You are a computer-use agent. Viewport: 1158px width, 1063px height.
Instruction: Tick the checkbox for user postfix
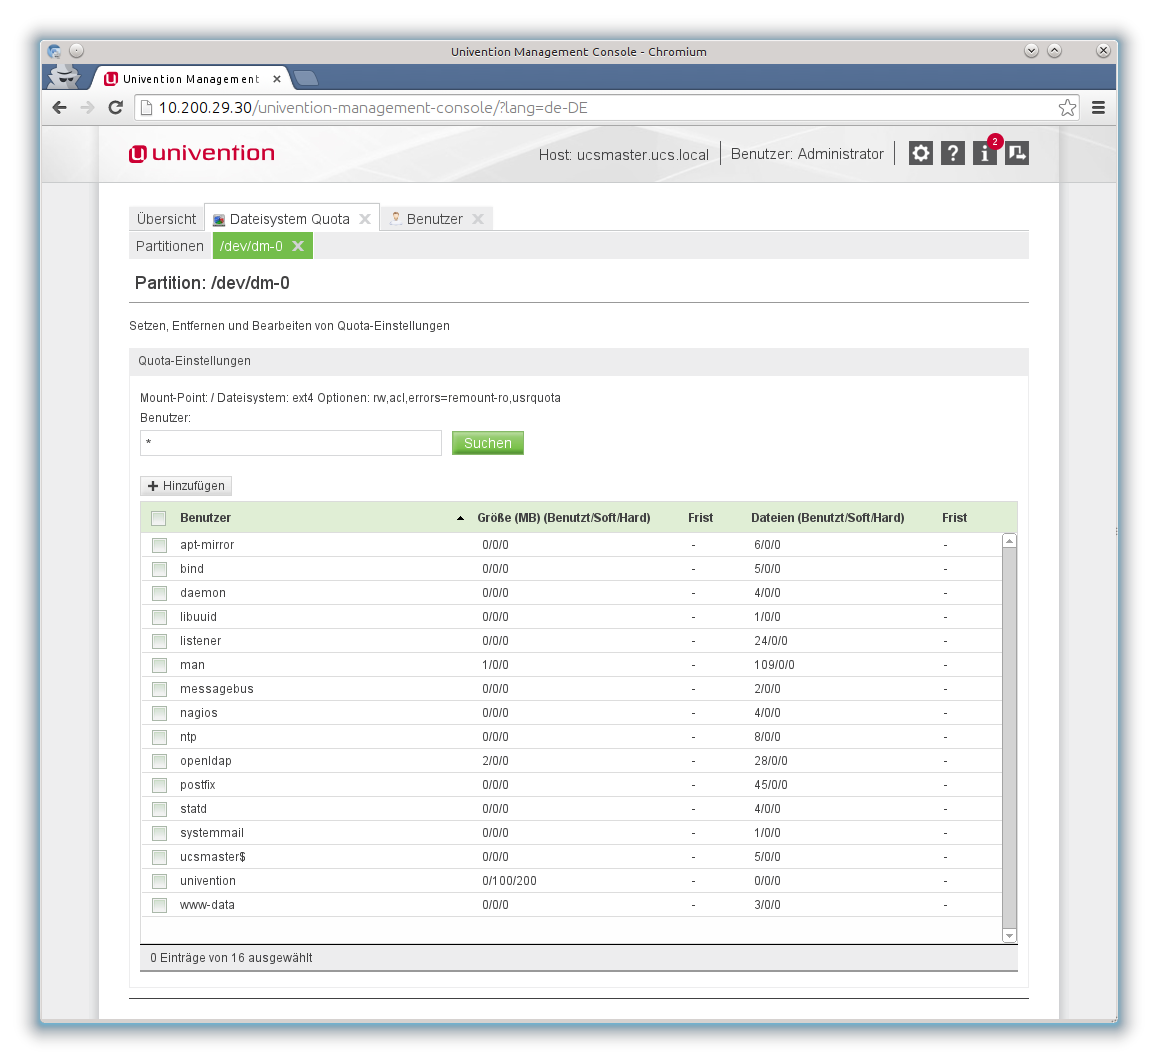coord(159,785)
